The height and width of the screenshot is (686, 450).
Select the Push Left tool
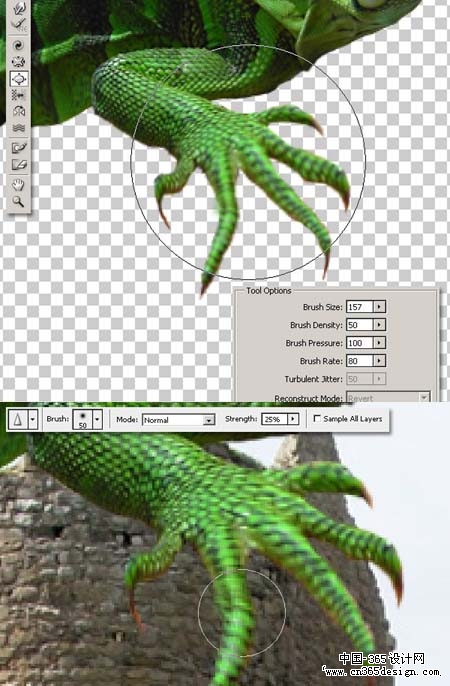point(19,95)
